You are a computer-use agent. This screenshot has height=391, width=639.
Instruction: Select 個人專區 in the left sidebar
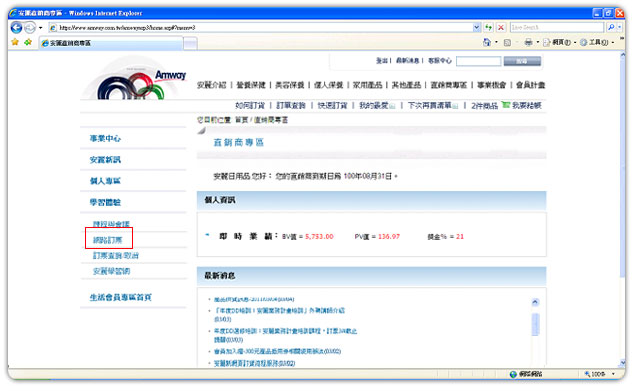pyautogui.click(x=105, y=181)
